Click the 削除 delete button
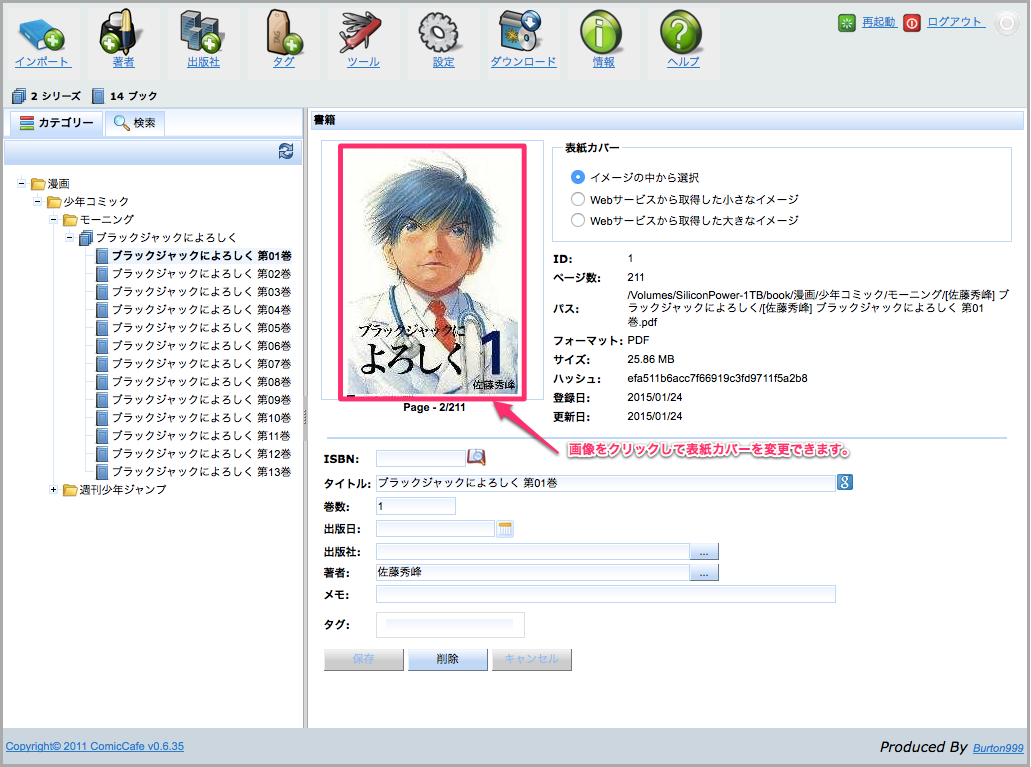The image size is (1031, 767). point(448,659)
